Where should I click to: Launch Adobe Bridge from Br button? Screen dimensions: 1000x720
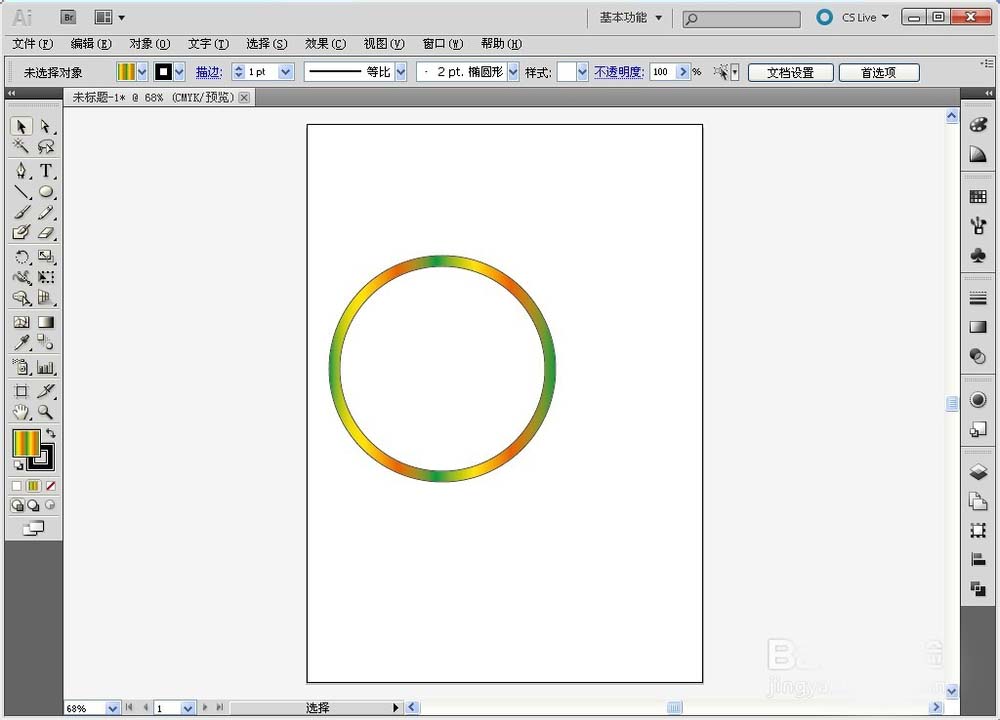(68, 17)
